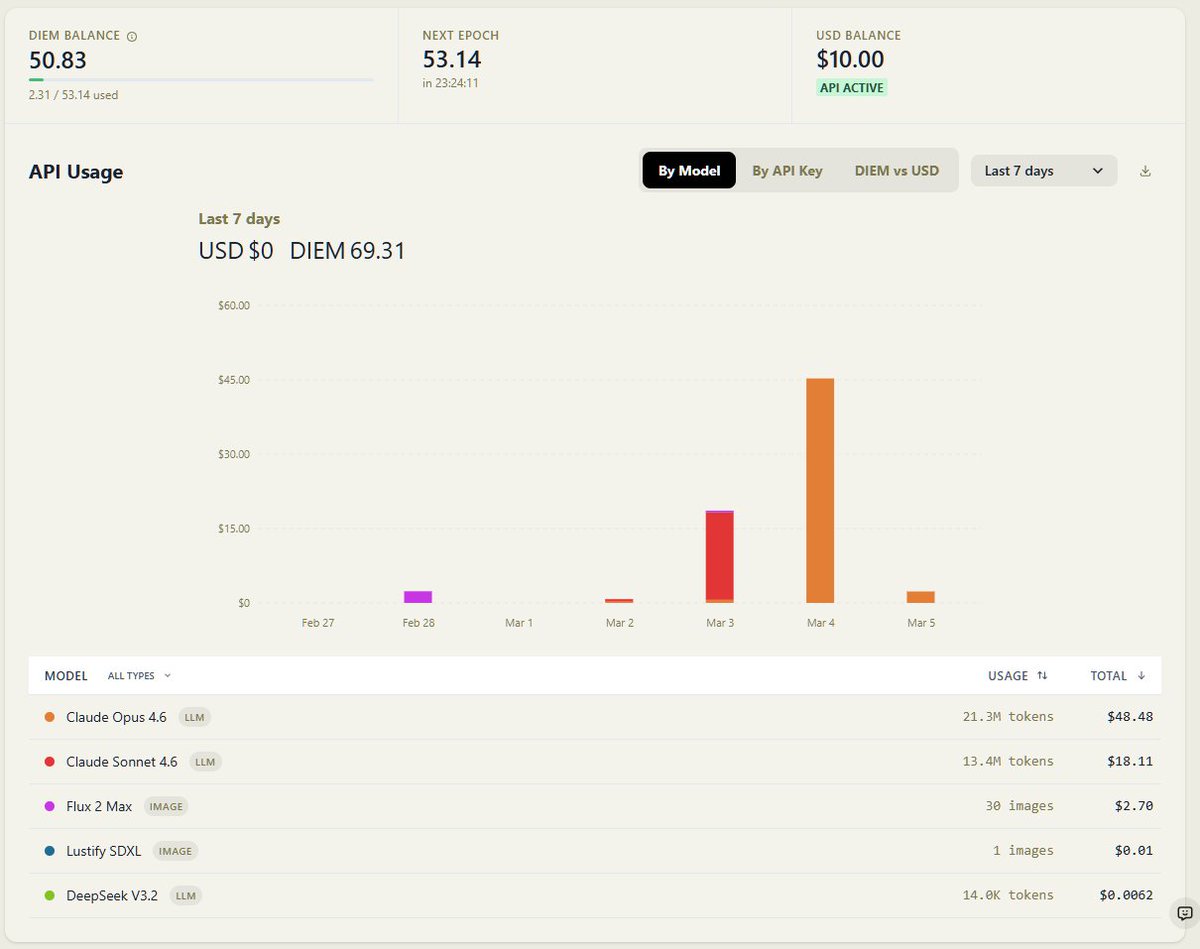This screenshot has height=949, width=1200.
Task: Download usage data via export icon
Action: 1146,171
